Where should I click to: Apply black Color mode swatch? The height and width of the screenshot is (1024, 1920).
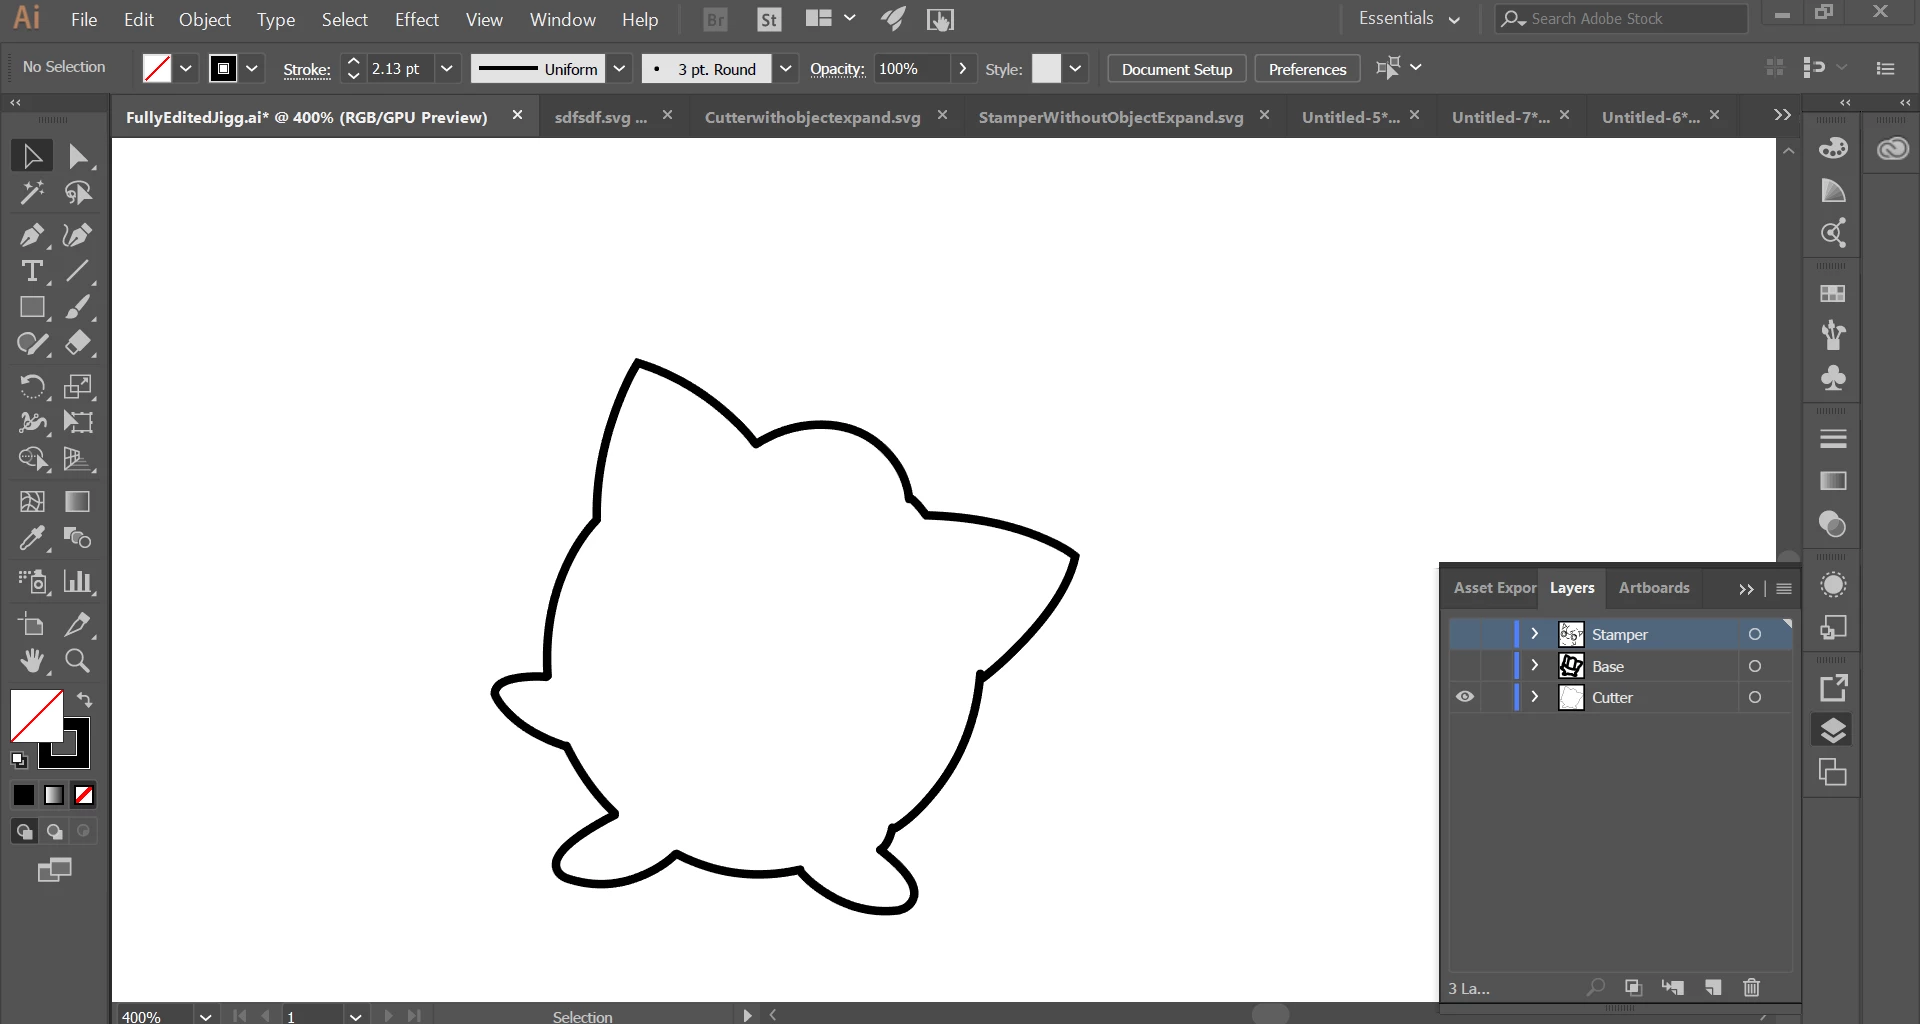[24, 795]
